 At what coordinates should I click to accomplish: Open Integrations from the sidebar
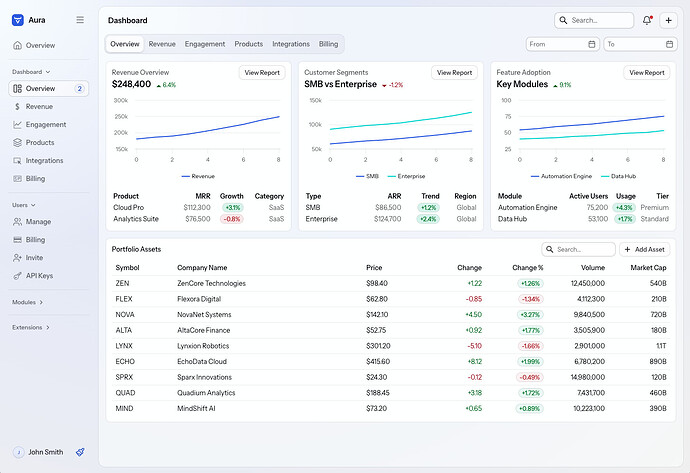(44, 160)
